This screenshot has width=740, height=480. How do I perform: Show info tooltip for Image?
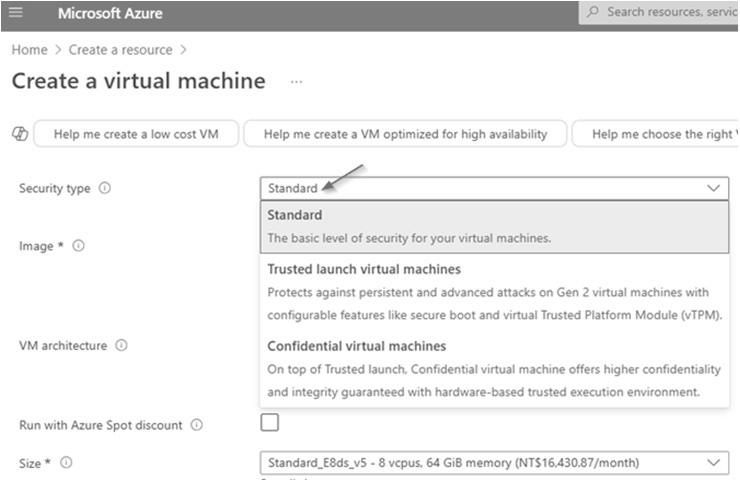(x=78, y=245)
